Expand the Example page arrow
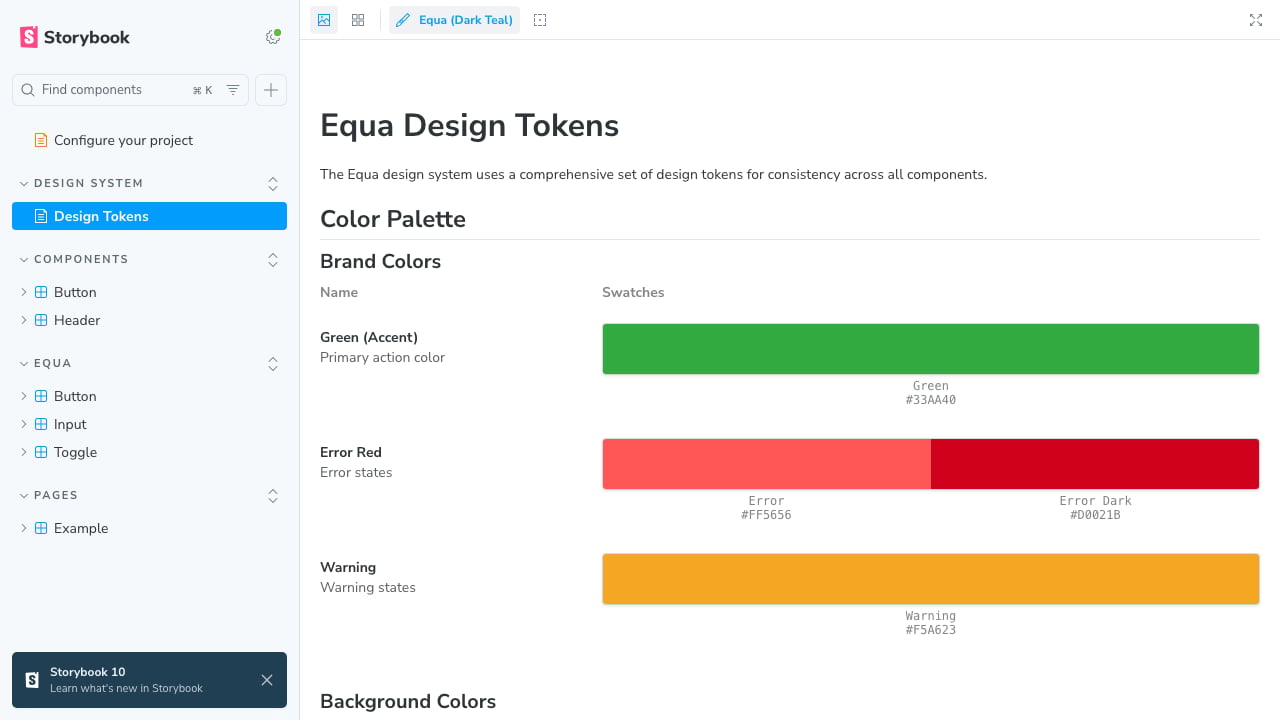Image resolution: width=1280 pixels, height=720 pixels. point(24,528)
